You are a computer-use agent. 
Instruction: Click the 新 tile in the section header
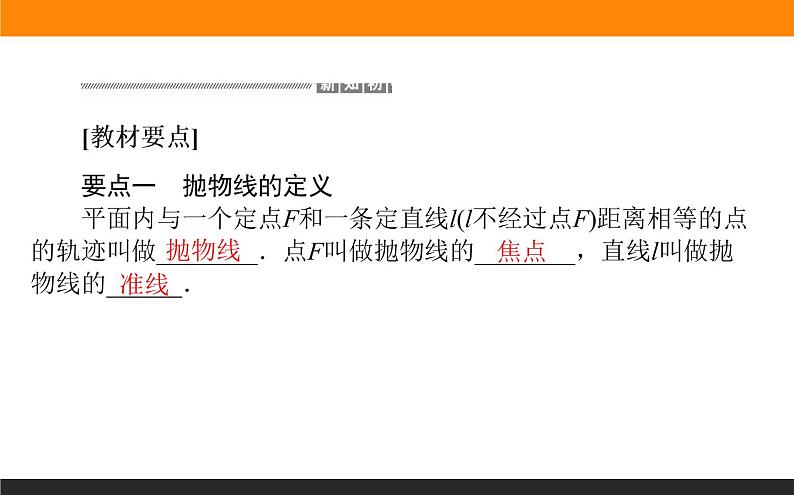(326, 85)
